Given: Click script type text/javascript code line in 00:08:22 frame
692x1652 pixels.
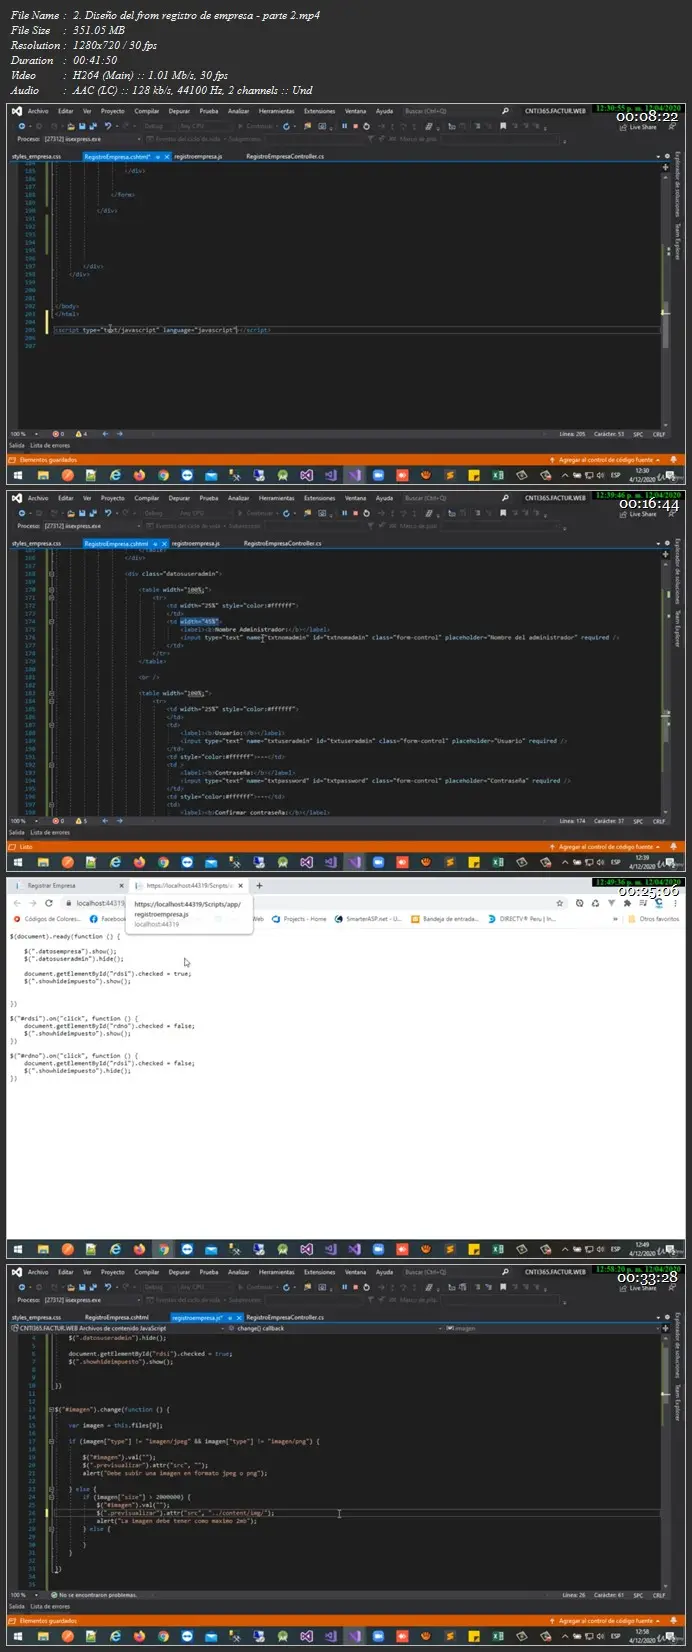Looking at the screenshot, I should click(162, 329).
